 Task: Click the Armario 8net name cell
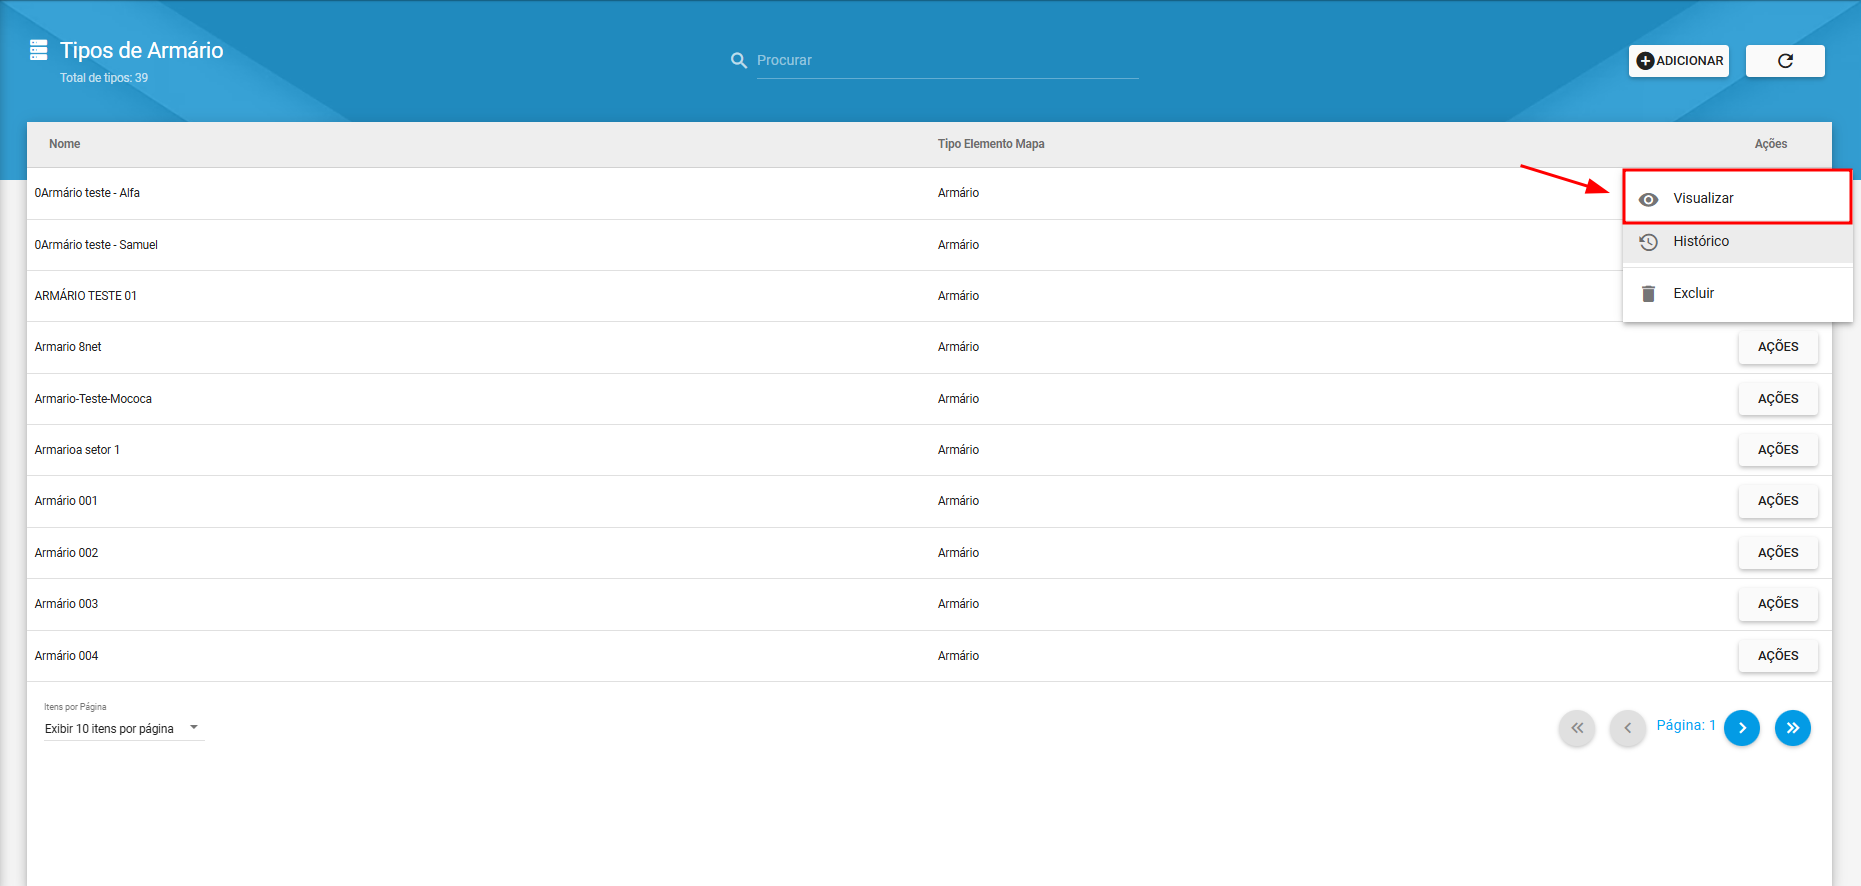click(68, 347)
